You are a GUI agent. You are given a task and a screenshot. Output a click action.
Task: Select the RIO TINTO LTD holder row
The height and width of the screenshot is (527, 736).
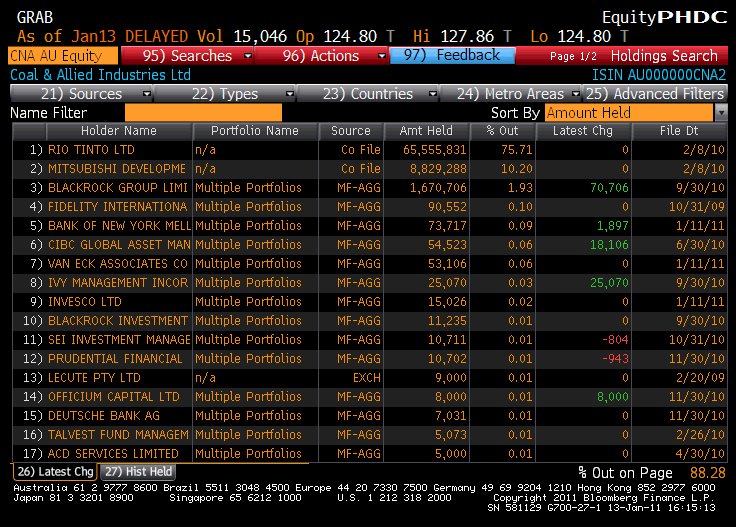pos(91,150)
